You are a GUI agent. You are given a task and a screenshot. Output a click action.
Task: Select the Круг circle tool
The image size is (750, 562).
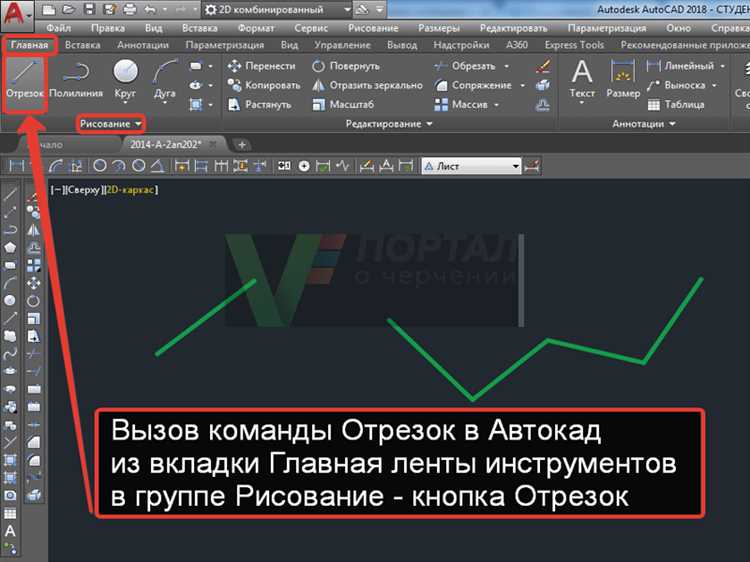[125, 79]
